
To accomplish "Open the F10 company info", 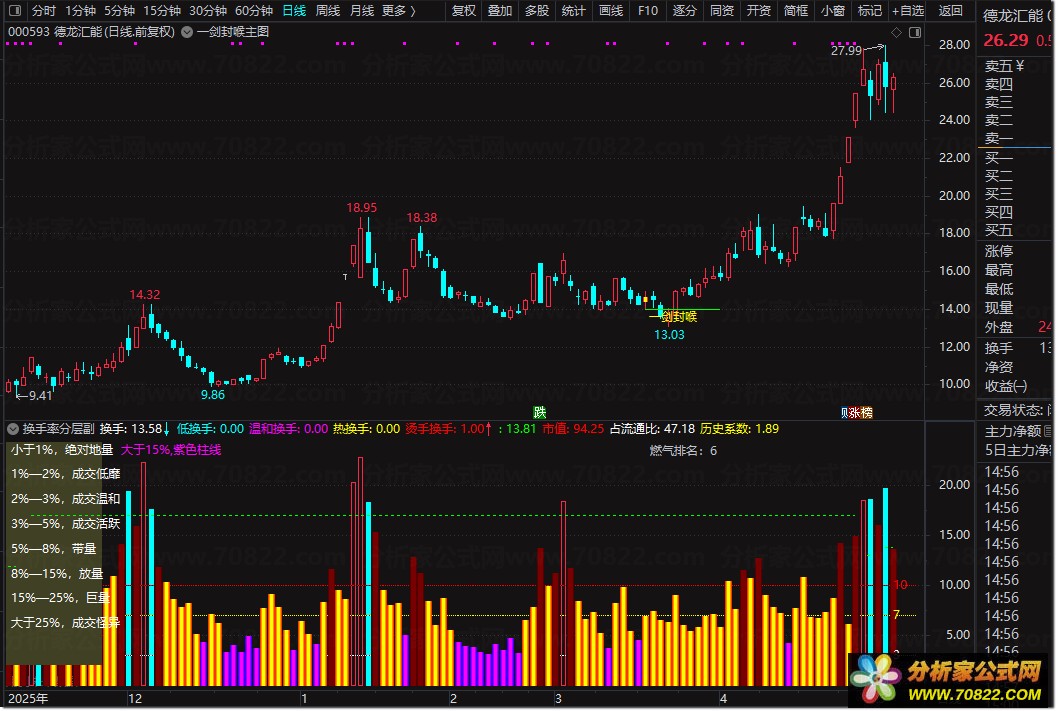I will tap(648, 11).
